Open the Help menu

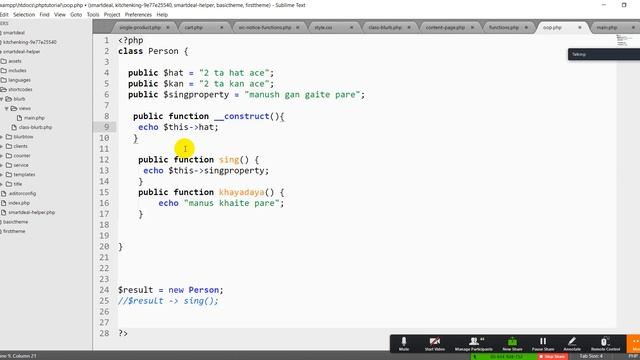coord(162,15)
